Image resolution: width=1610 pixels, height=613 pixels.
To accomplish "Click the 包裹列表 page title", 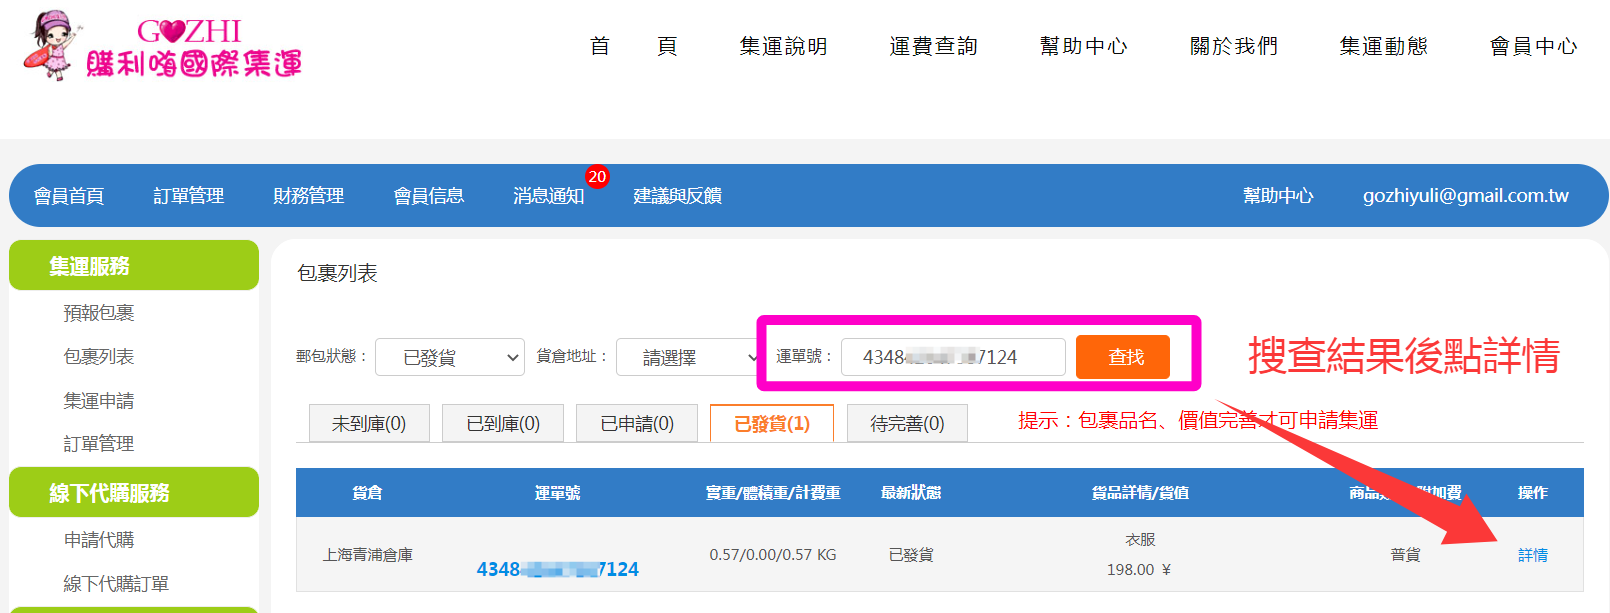I will coord(337,273).
